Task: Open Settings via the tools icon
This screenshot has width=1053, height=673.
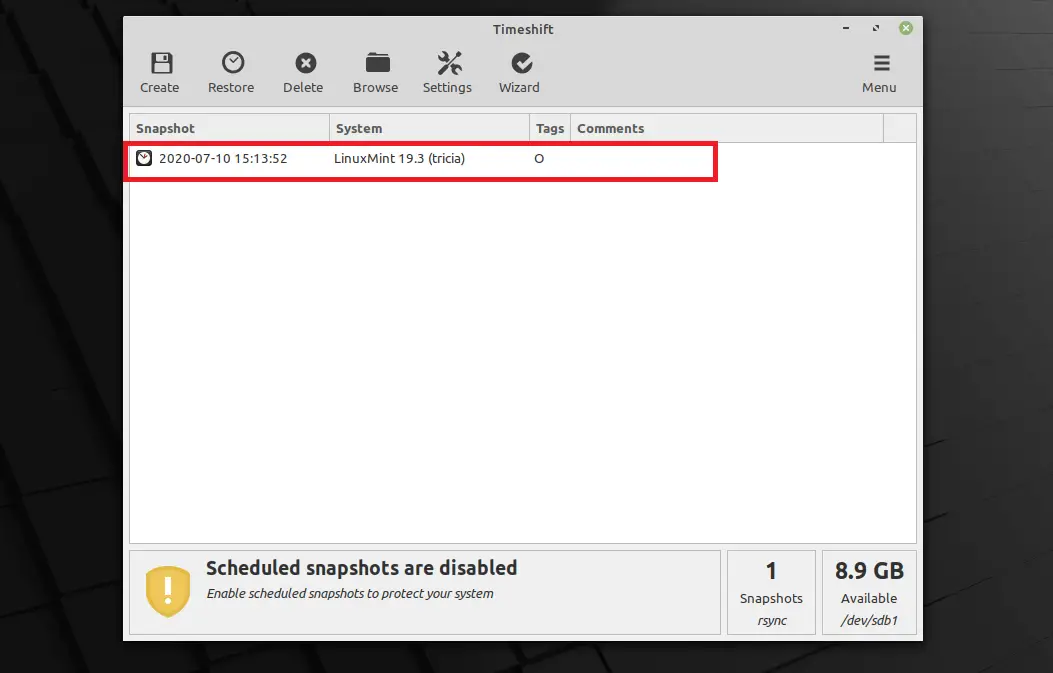Action: click(x=449, y=63)
